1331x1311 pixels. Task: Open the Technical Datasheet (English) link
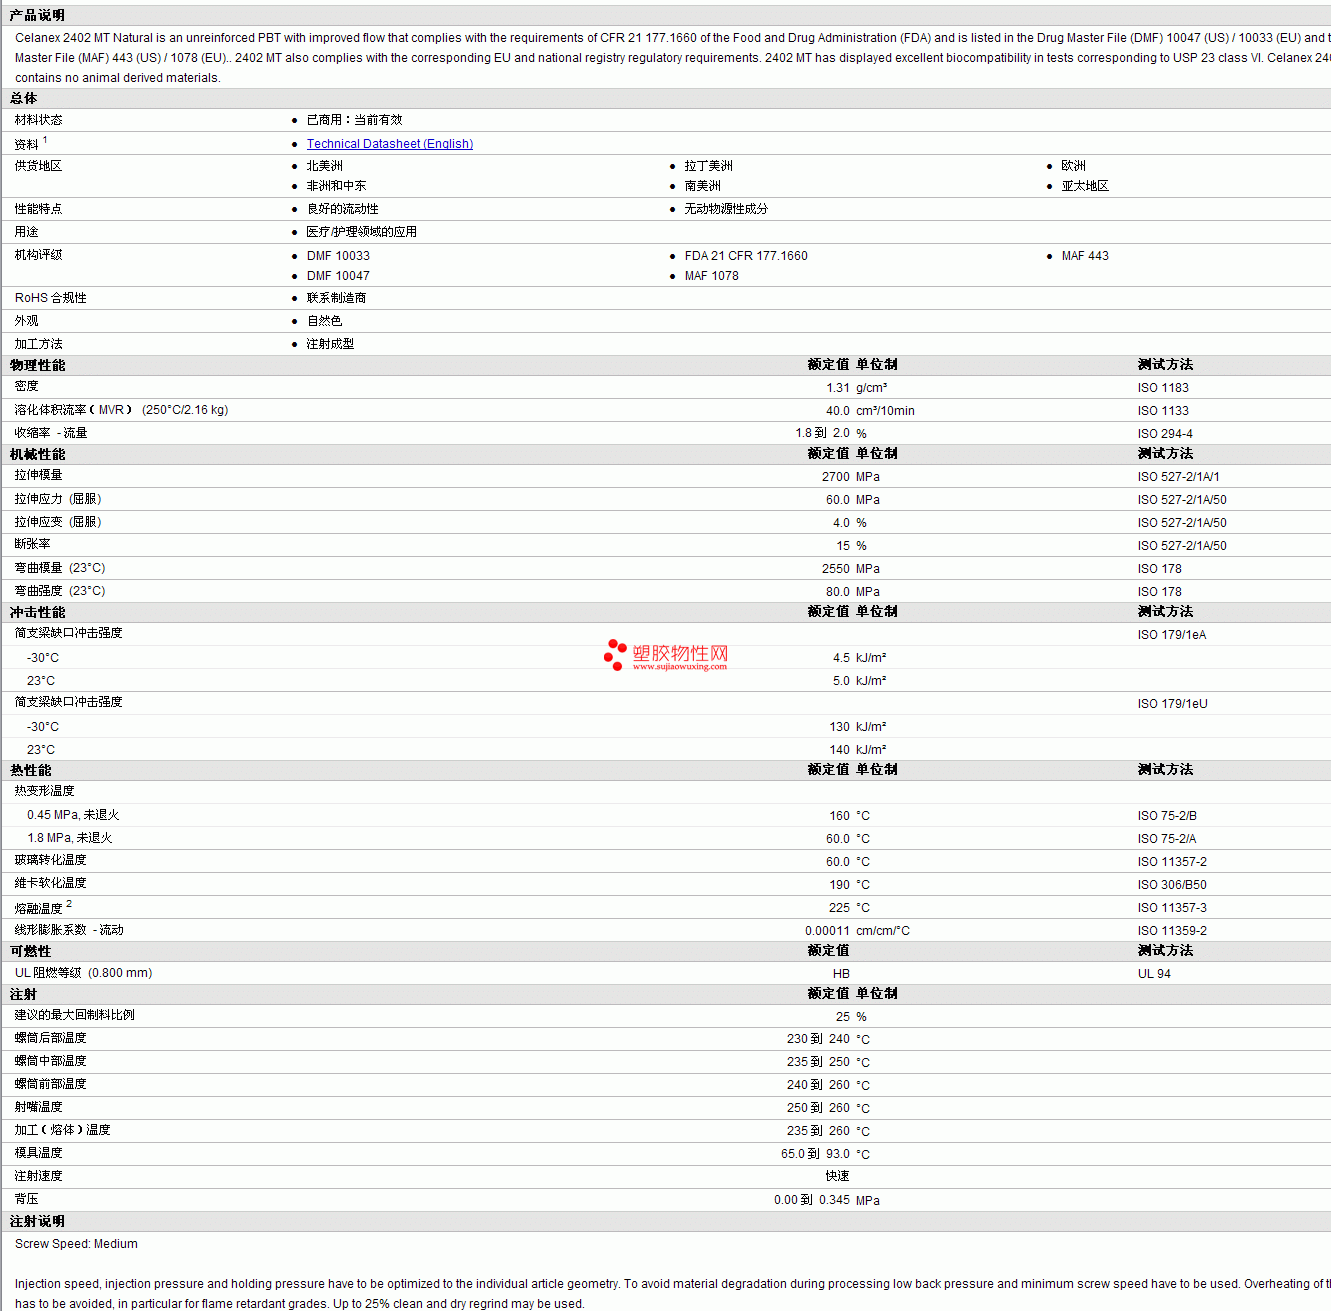390,144
